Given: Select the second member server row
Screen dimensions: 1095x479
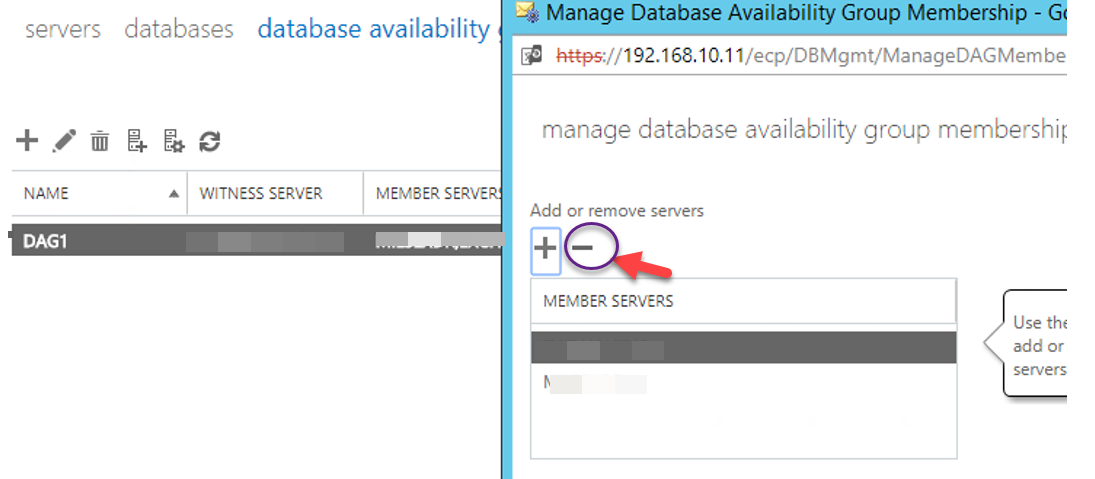Looking at the screenshot, I should [x=743, y=383].
